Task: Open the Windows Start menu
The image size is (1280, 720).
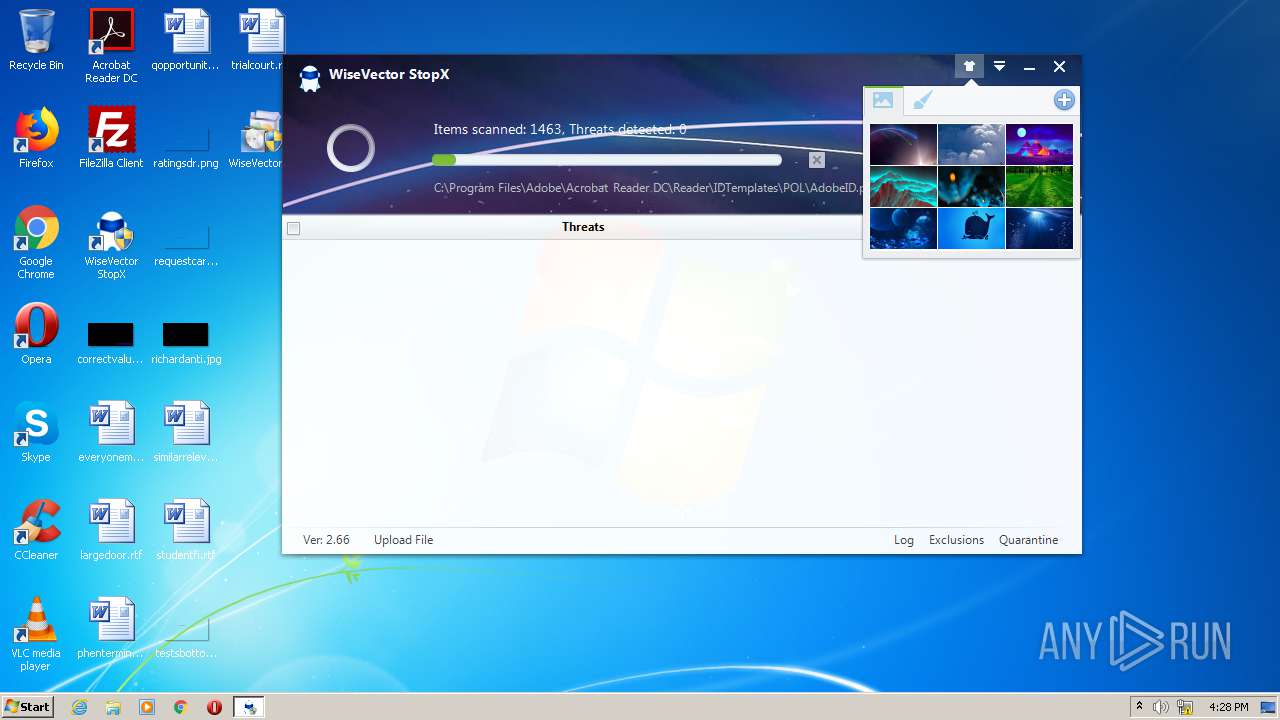Action: coord(27,707)
